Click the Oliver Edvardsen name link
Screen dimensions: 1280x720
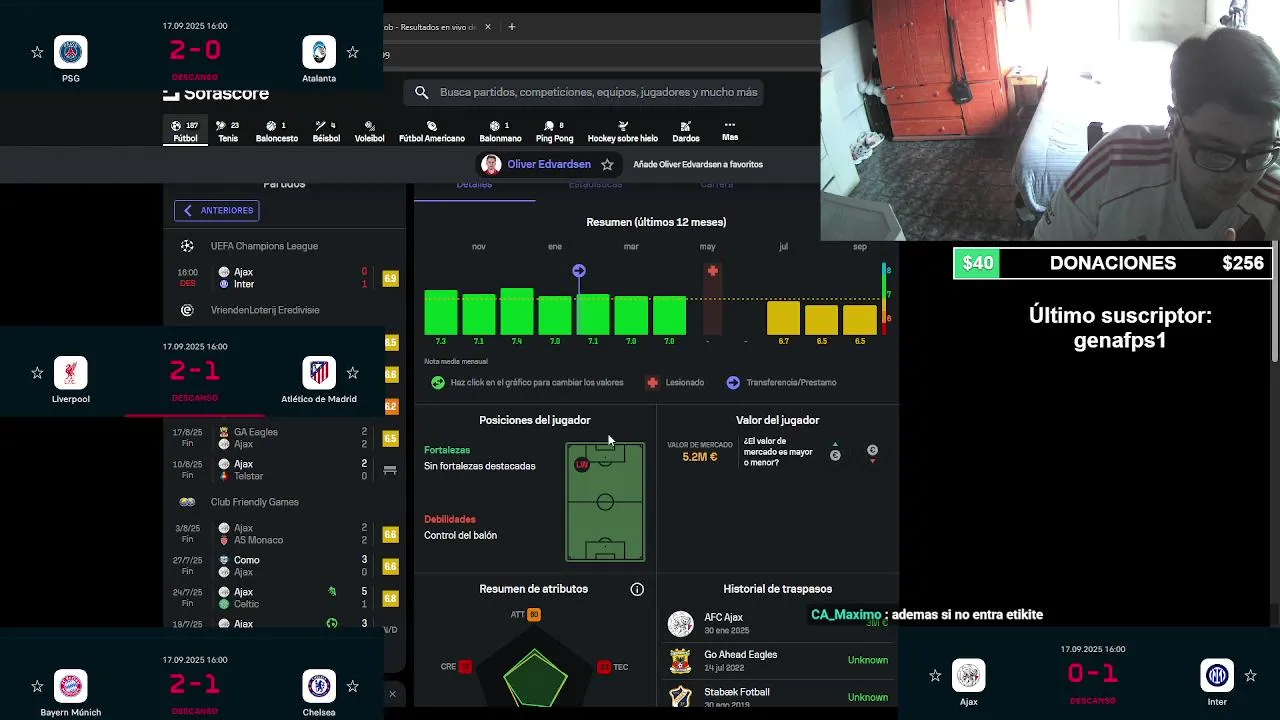(548, 164)
